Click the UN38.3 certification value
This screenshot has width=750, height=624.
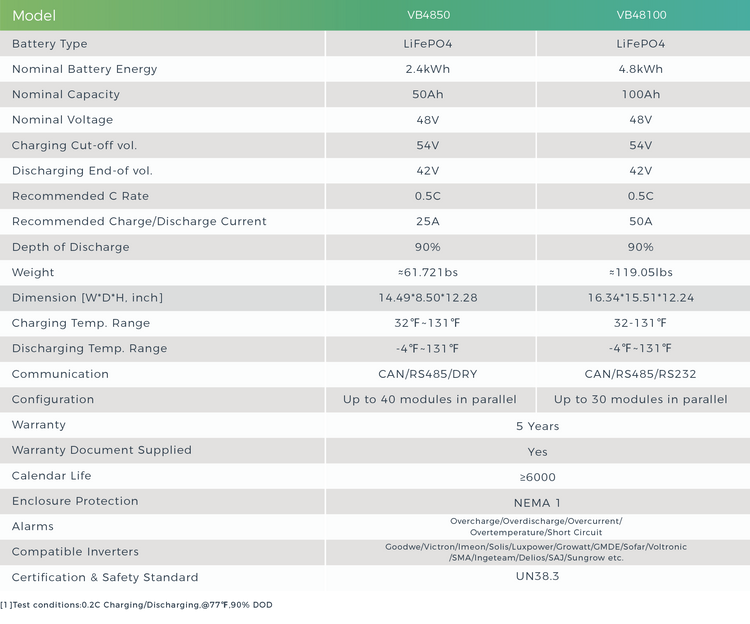(x=537, y=578)
